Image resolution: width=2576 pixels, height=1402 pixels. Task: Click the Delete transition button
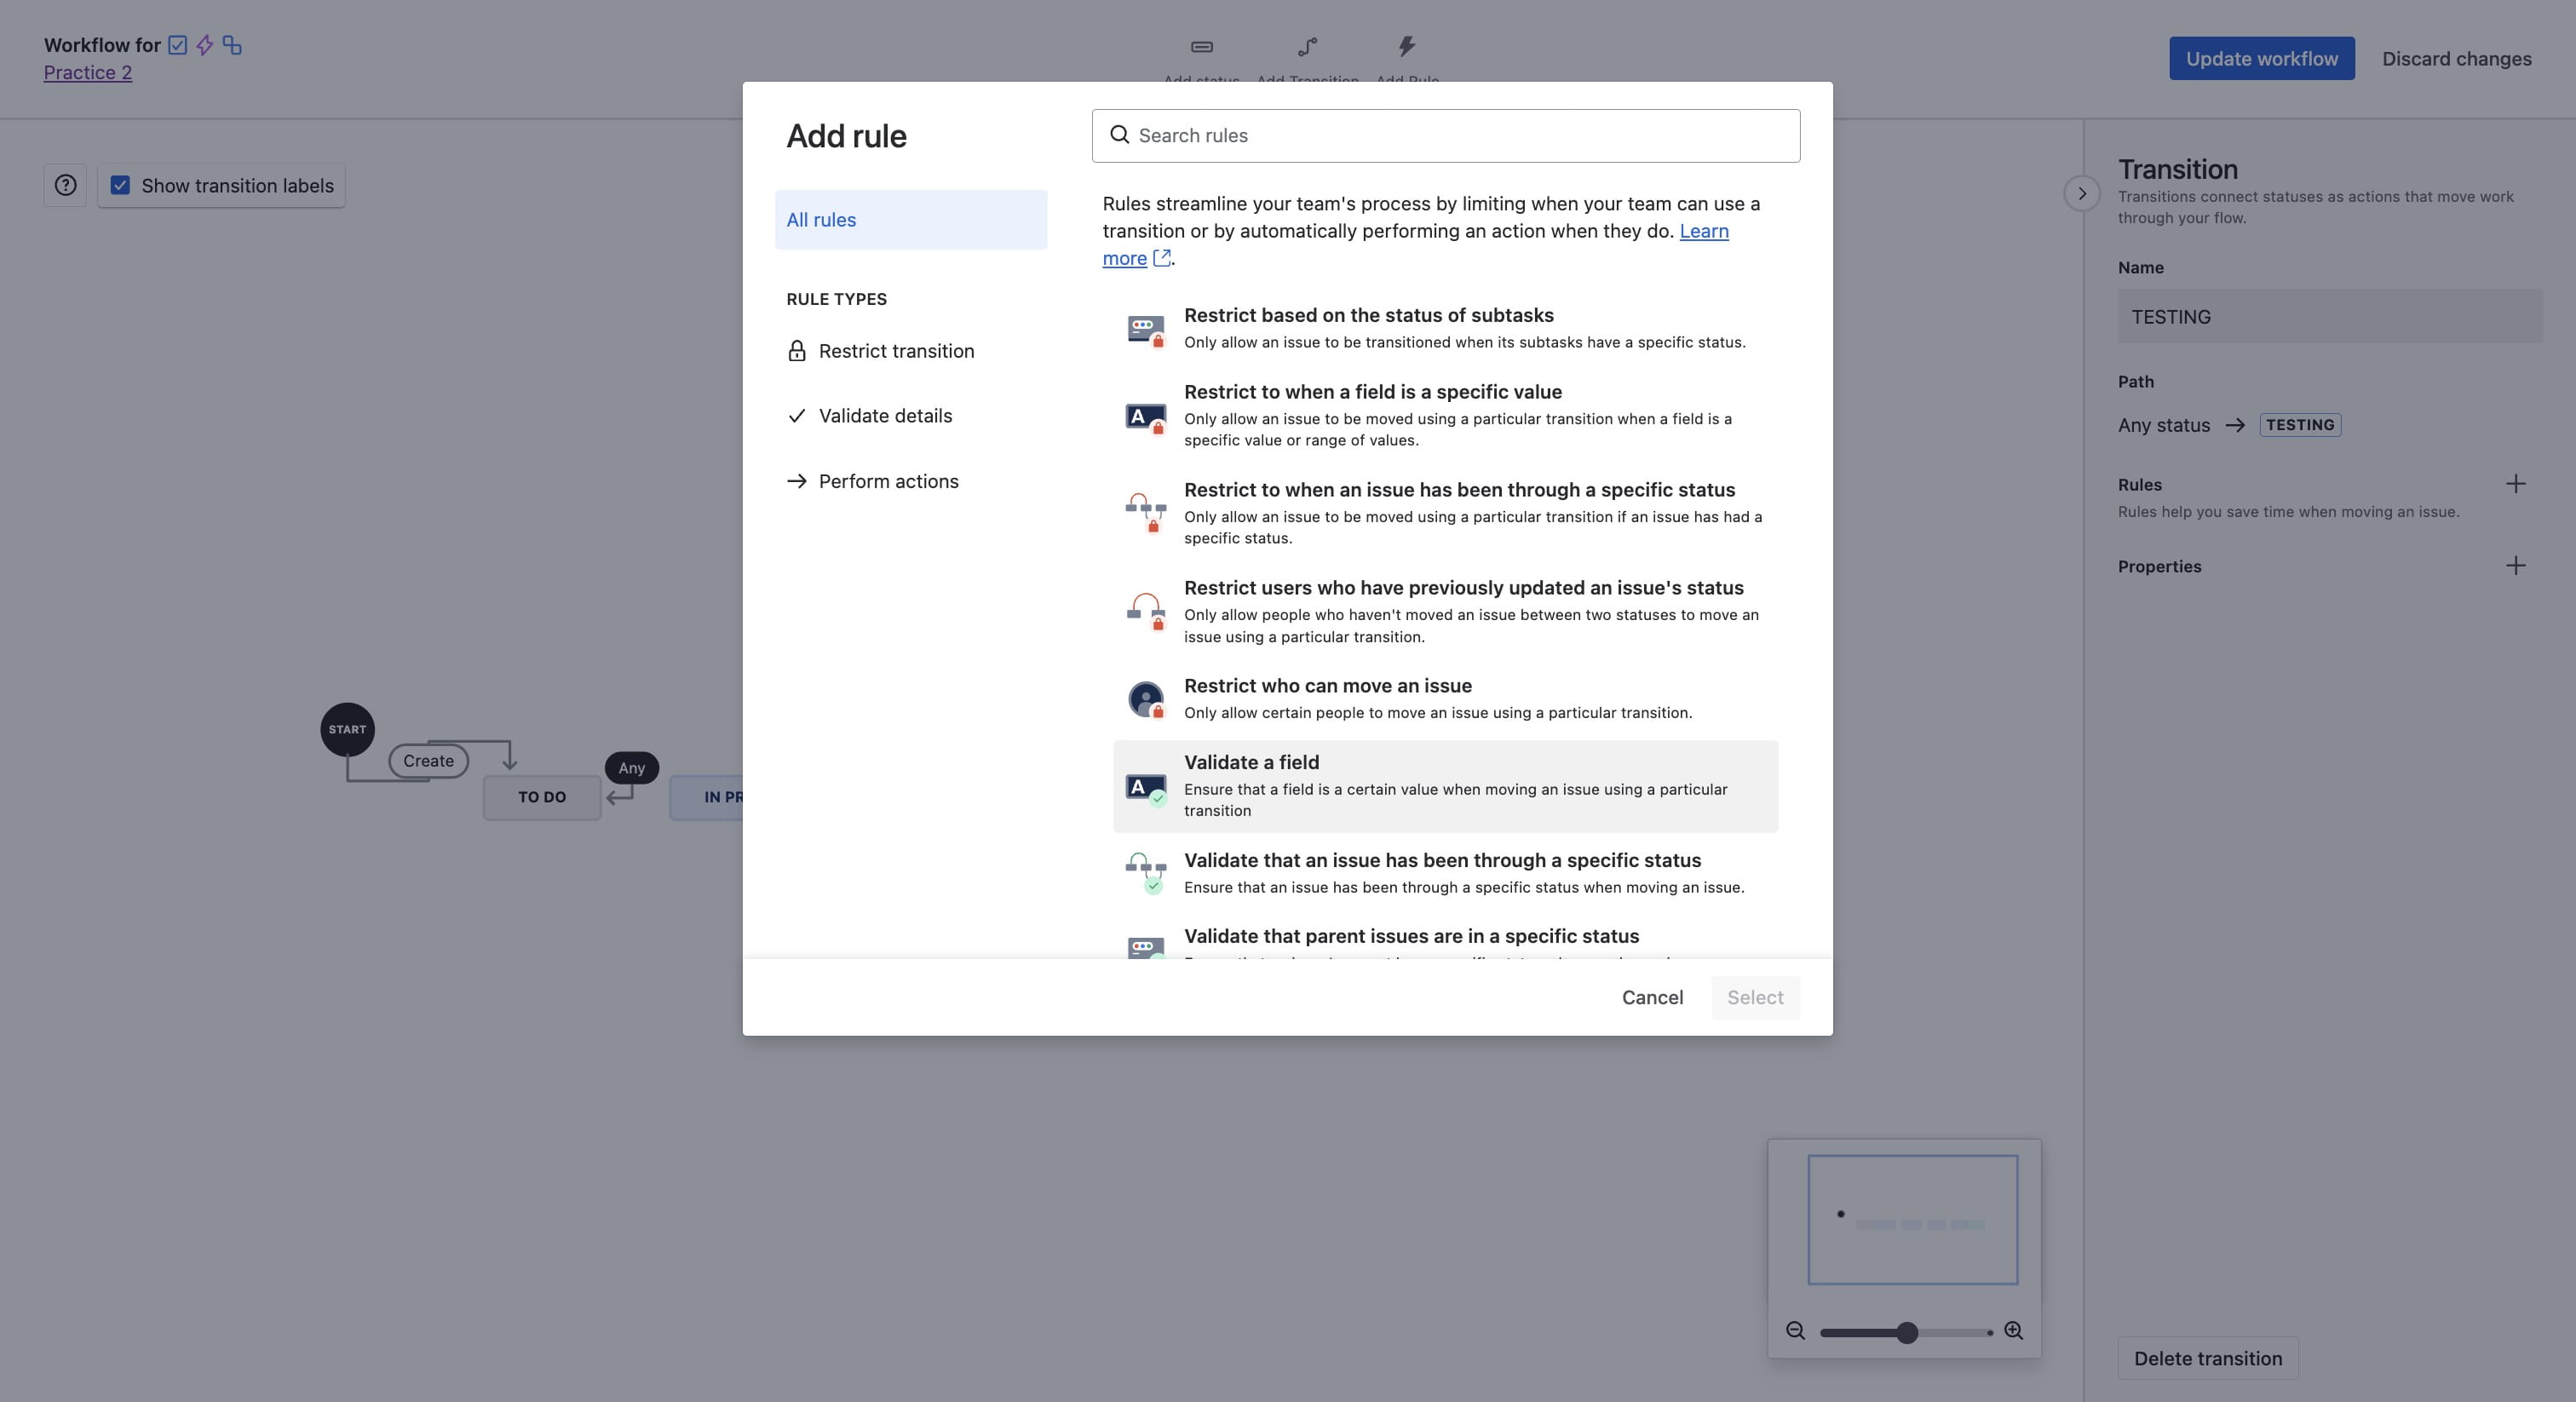click(2208, 1358)
